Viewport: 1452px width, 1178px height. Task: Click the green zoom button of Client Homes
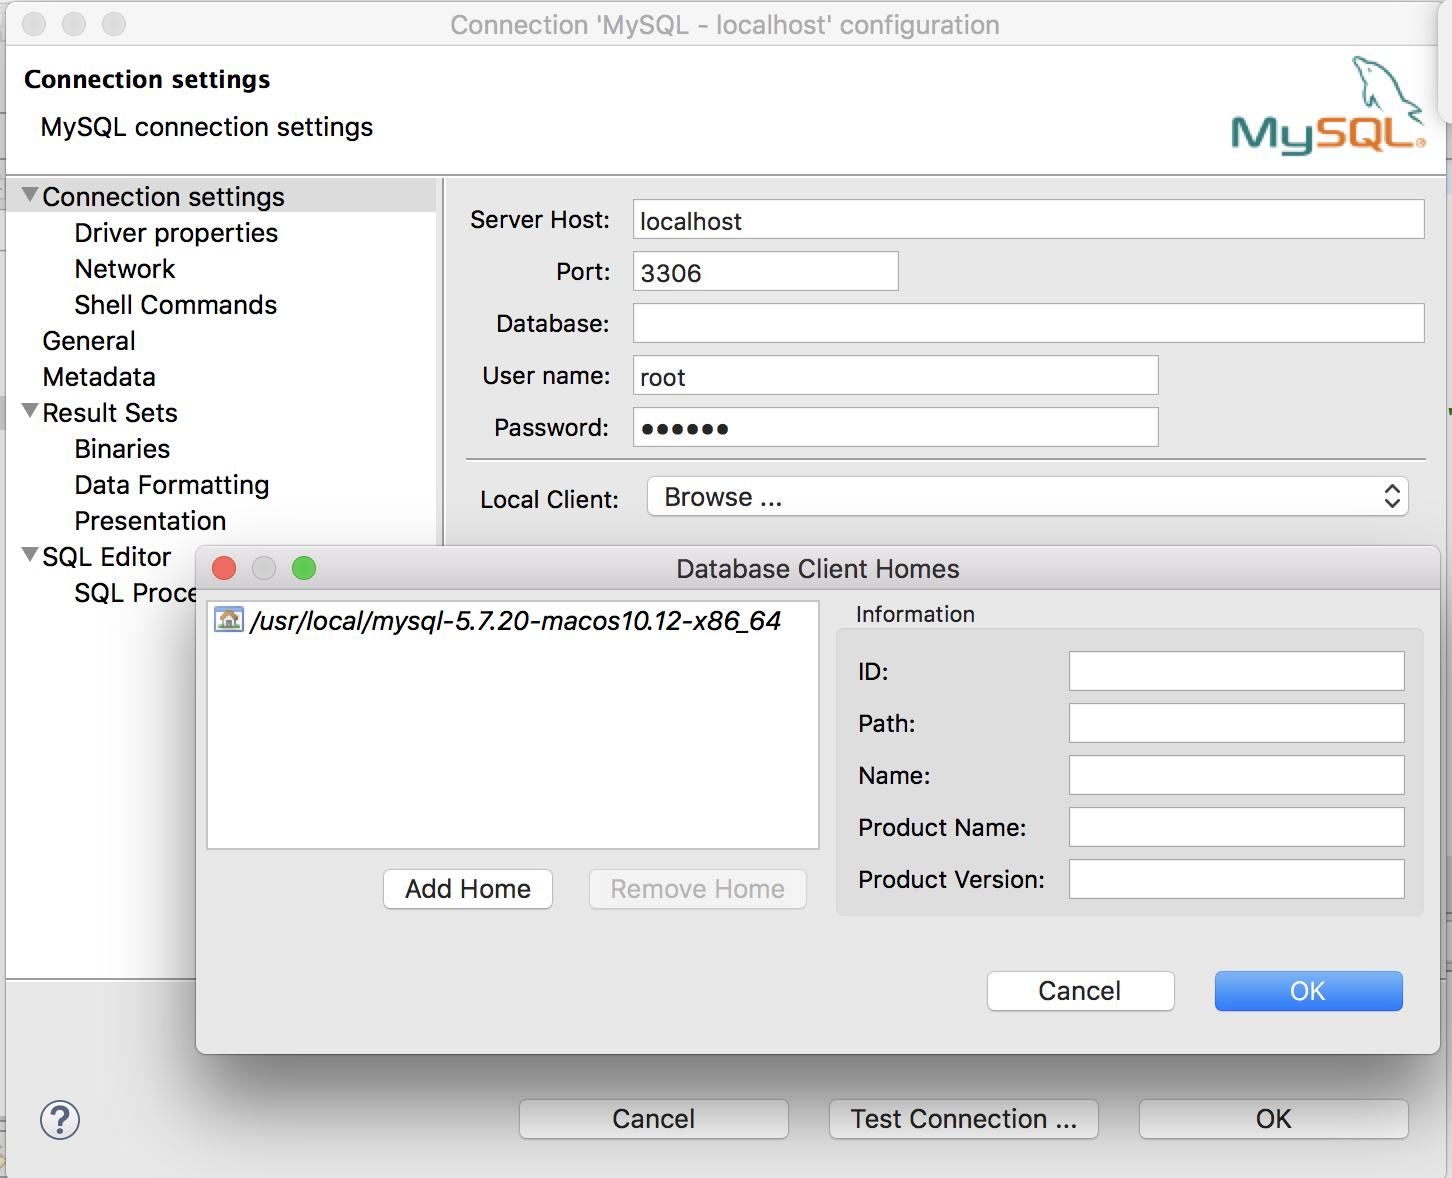pos(304,569)
